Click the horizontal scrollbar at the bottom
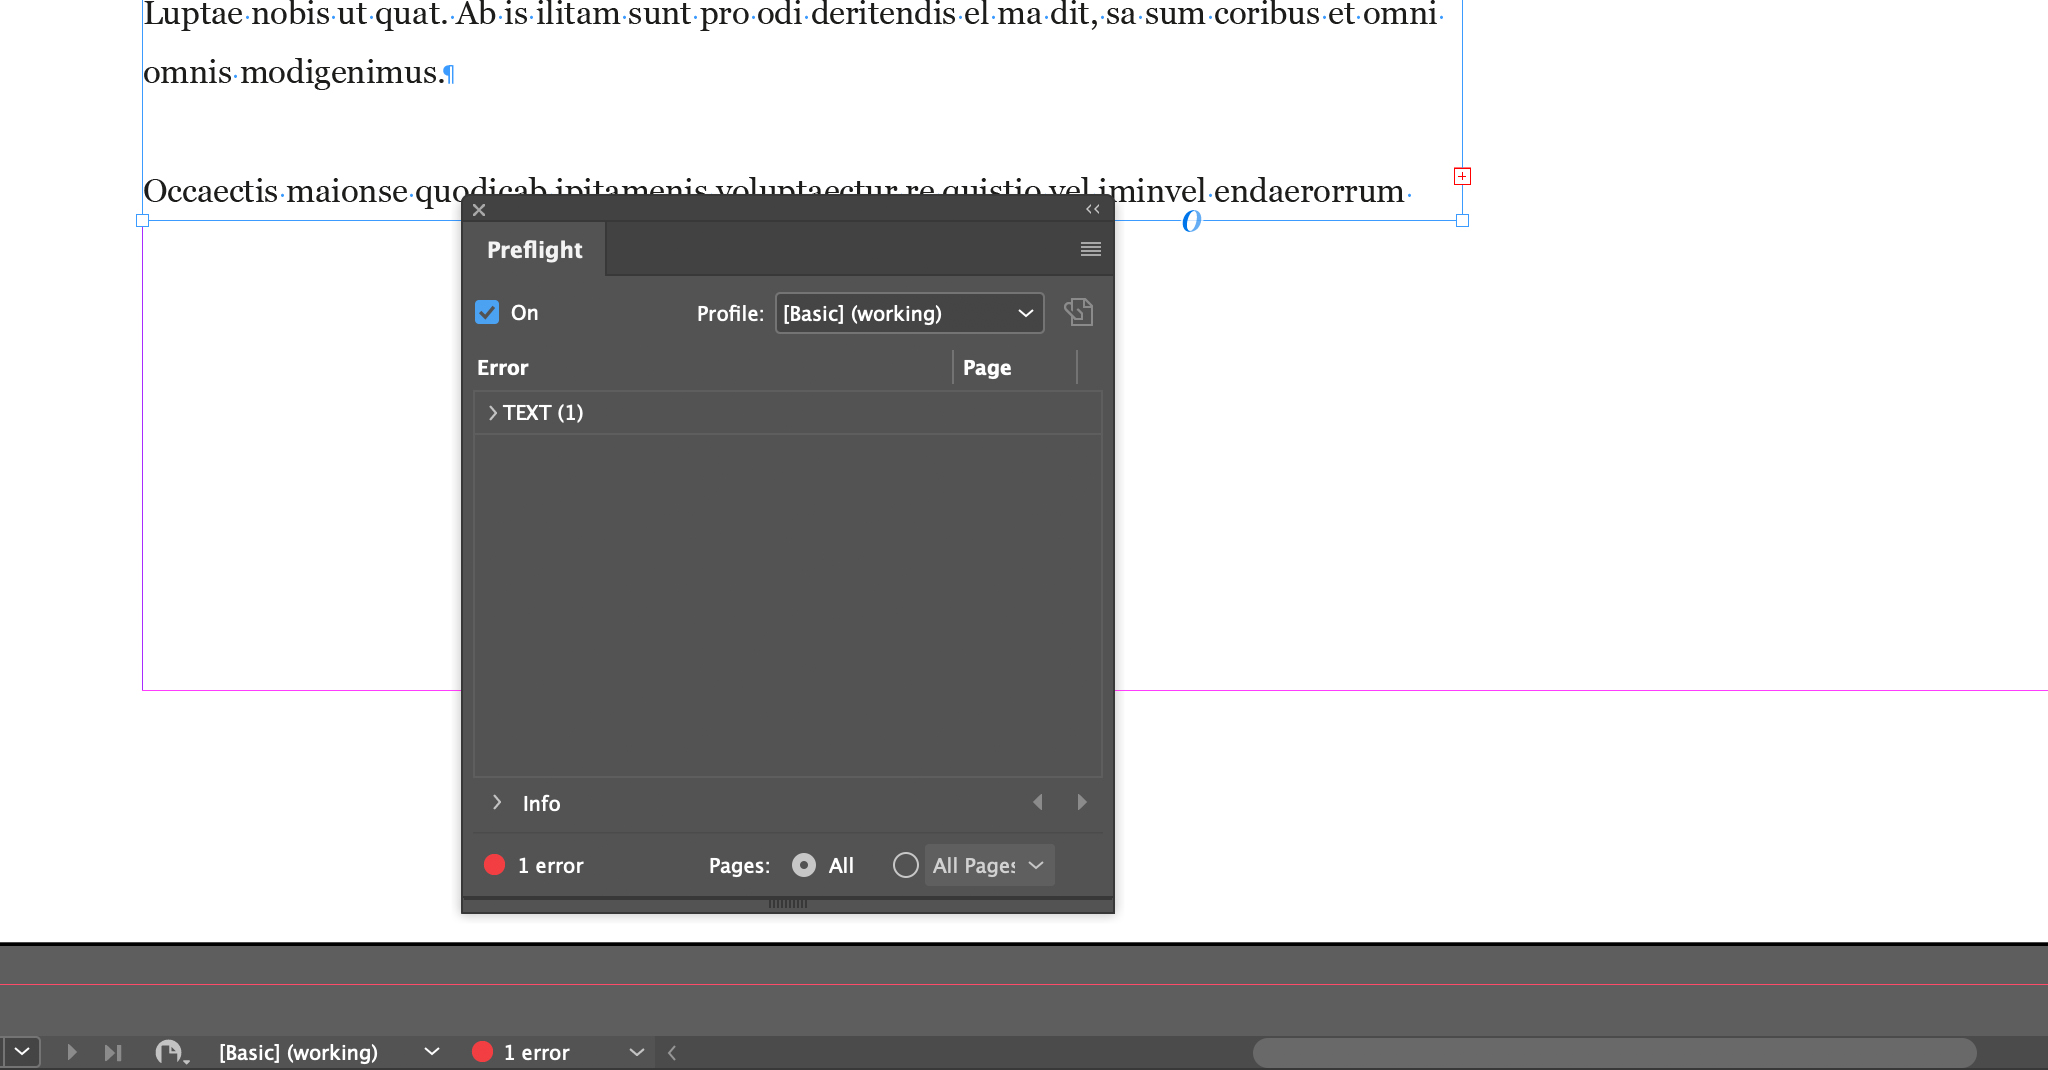 coord(1613,1052)
